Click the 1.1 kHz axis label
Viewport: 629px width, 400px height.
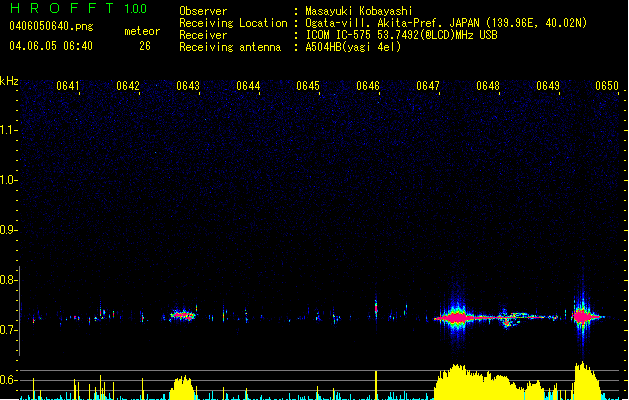[9, 130]
